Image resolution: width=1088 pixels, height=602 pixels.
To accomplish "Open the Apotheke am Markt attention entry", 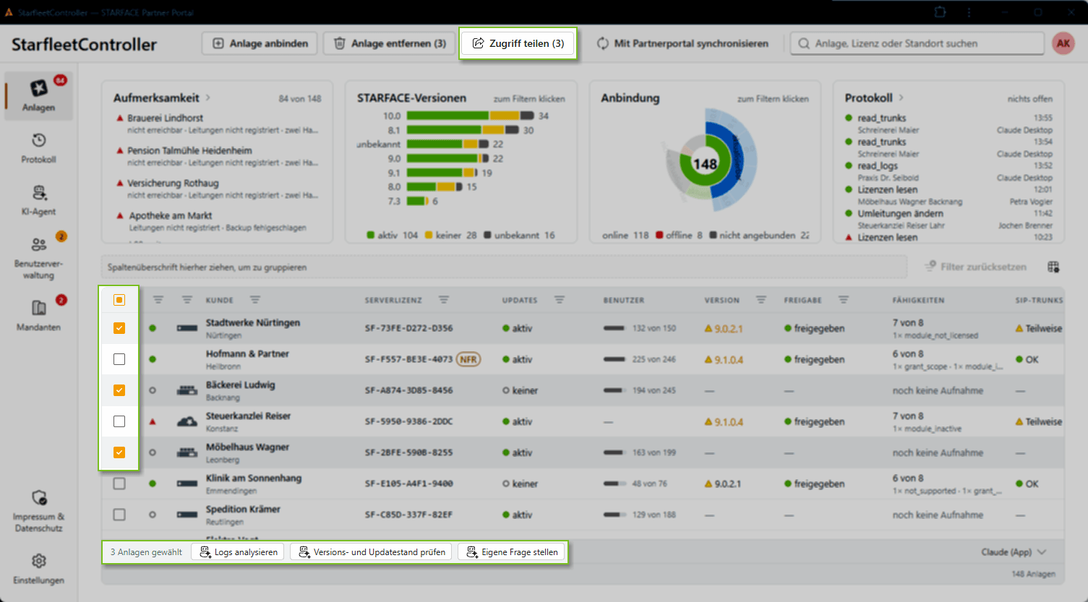I will click(x=217, y=221).
